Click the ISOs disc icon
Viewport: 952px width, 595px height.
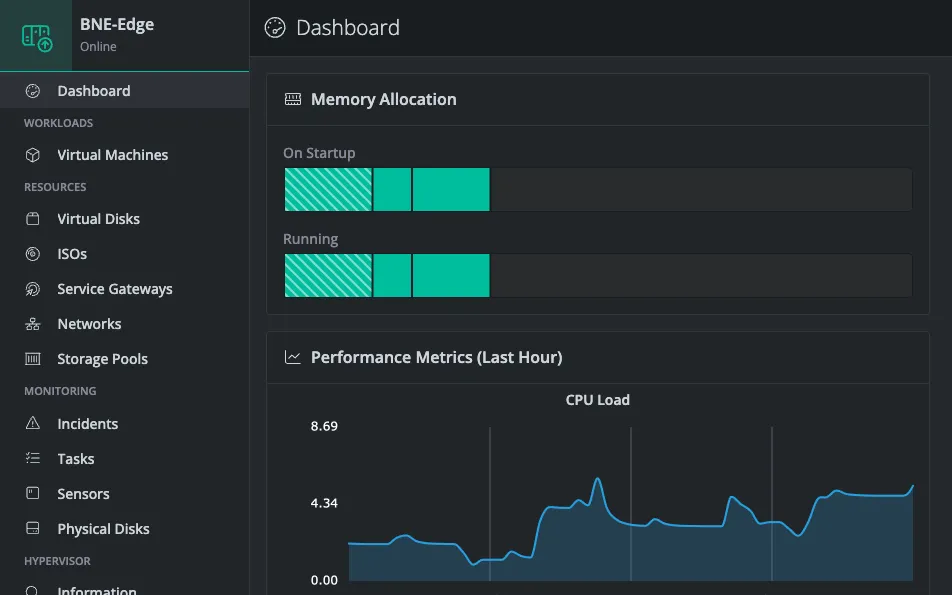click(x=33, y=254)
